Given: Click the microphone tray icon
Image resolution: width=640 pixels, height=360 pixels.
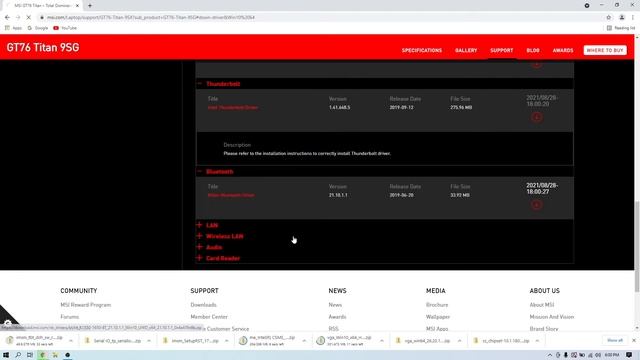Looking at the screenshot, I should [566, 355].
